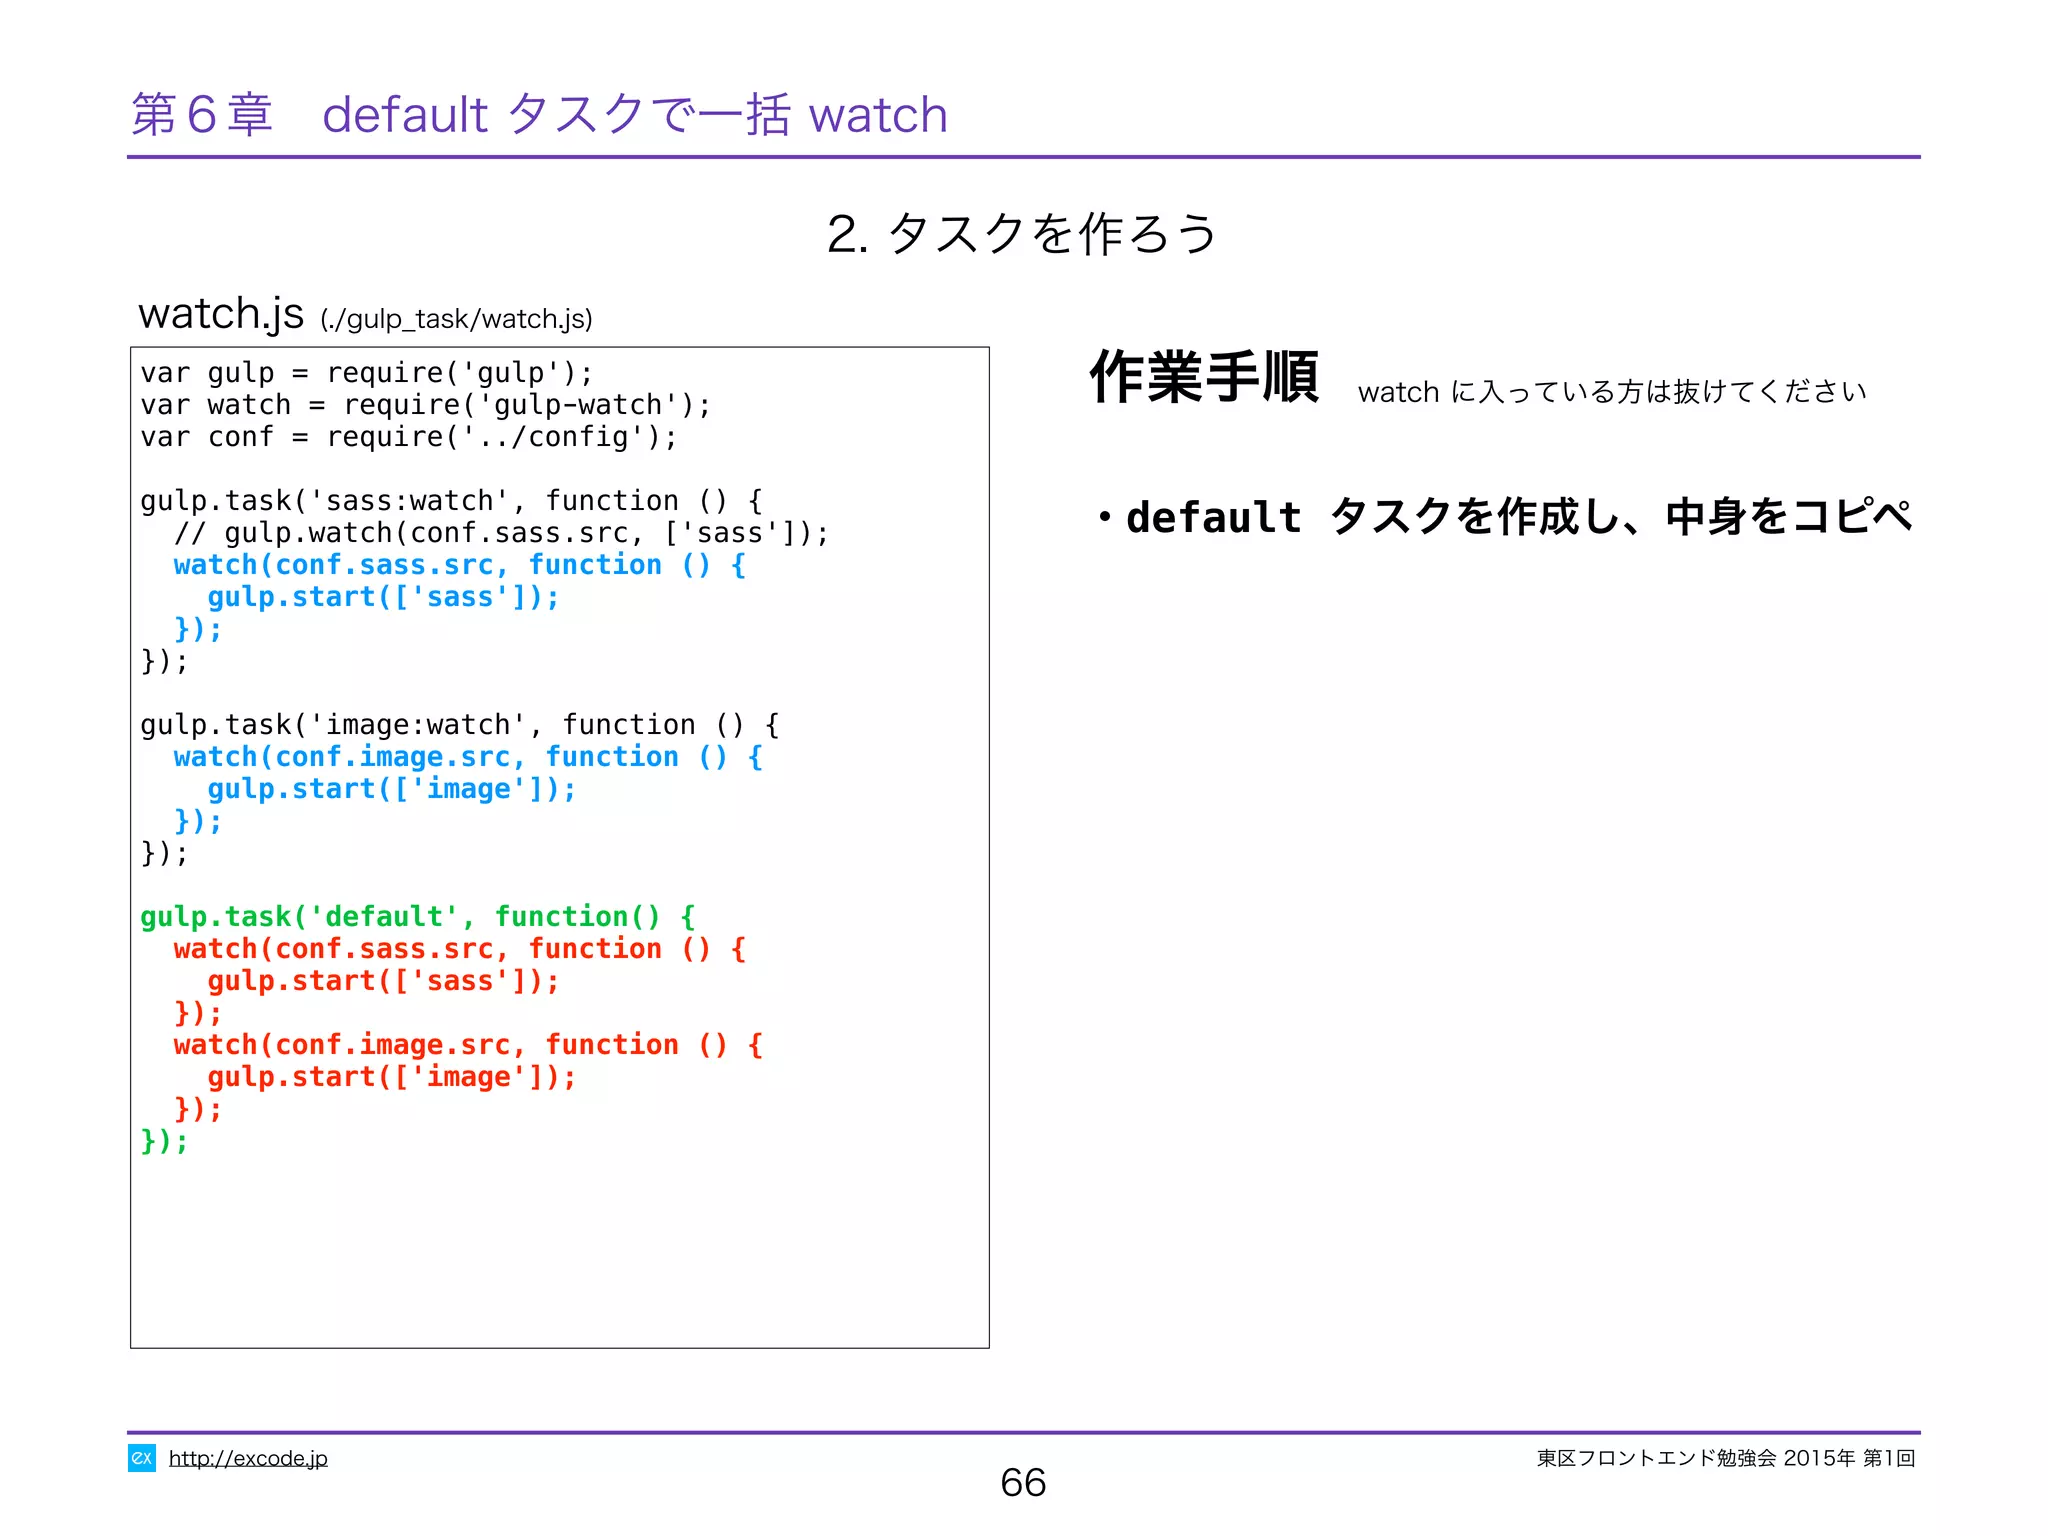Click the blue "gulp.start(['image']);" line

coord(392,789)
